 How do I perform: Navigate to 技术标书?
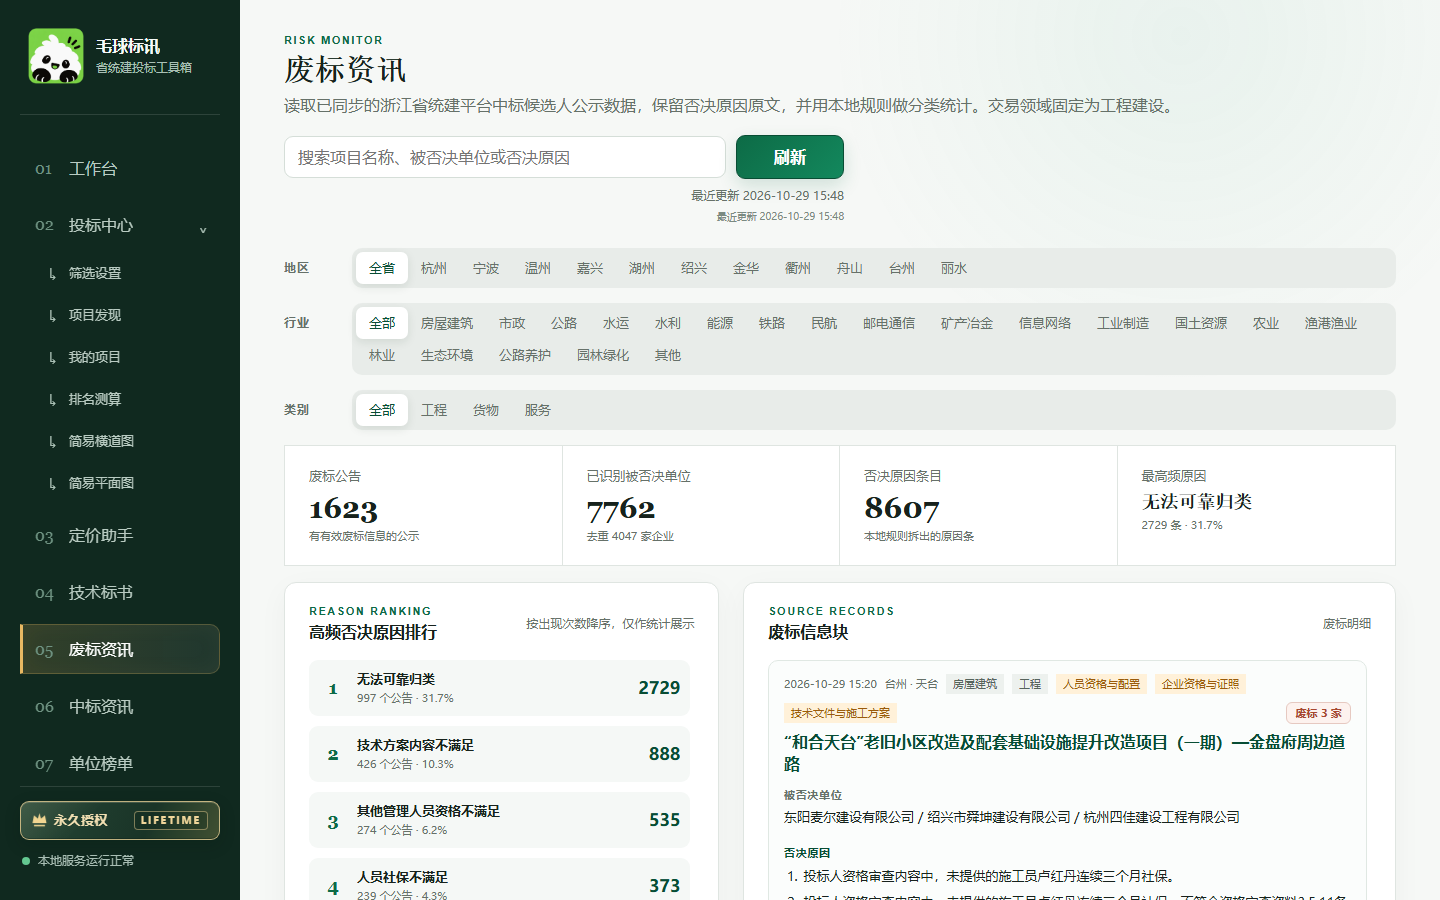(x=120, y=593)
